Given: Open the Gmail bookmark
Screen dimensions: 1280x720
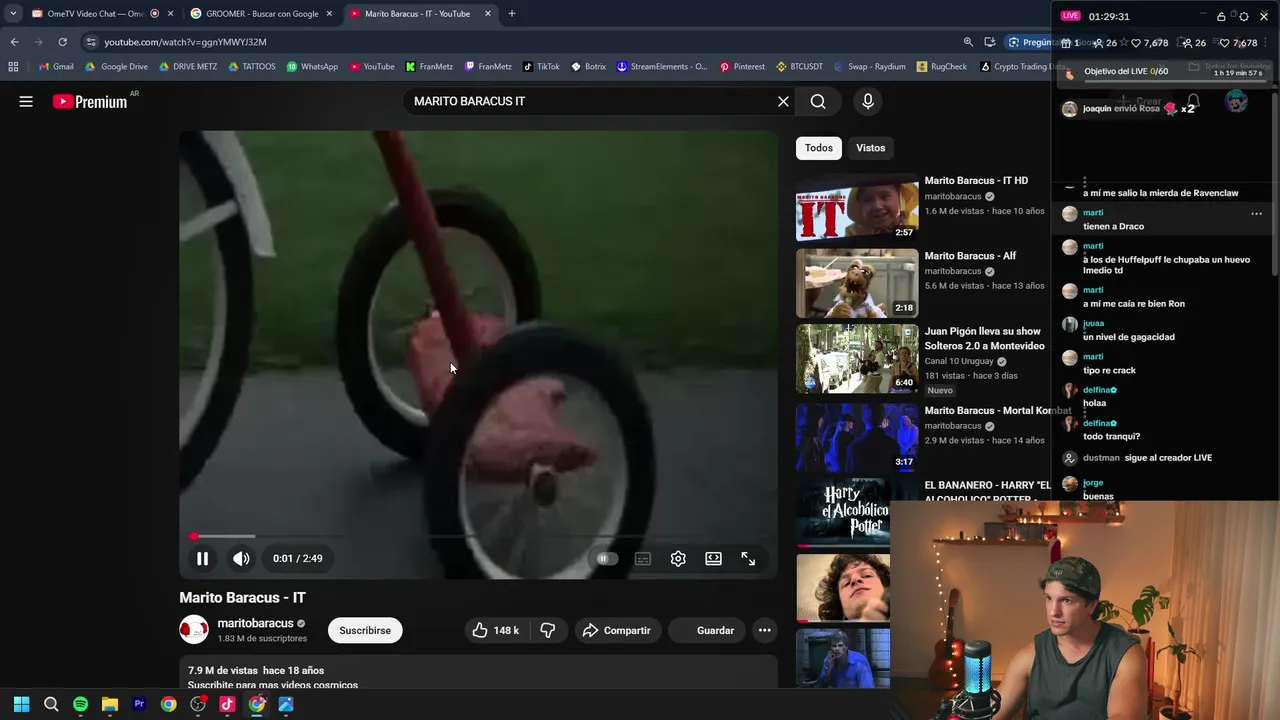Looking at the screenshot, I should click(x=56, y=67).
